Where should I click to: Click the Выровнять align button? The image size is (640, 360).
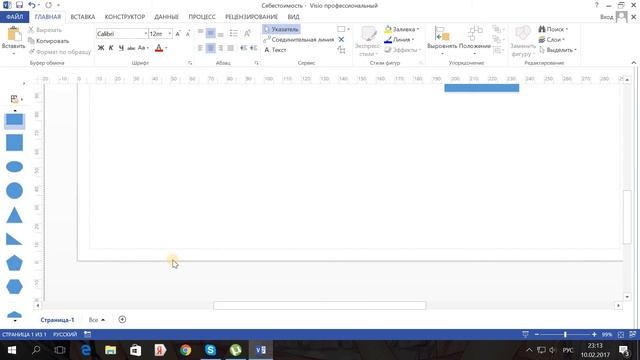click(442, 40)
